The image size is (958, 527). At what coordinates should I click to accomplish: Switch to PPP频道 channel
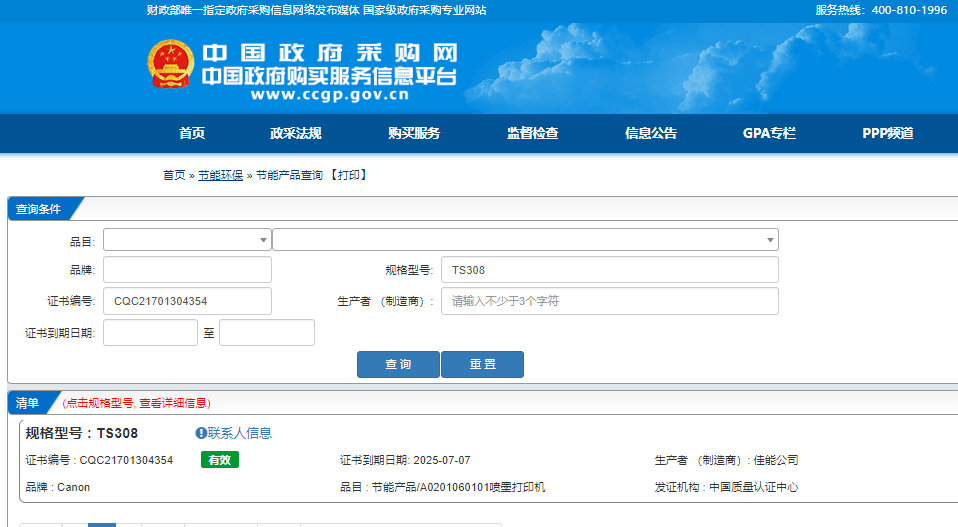coord(888,134)
